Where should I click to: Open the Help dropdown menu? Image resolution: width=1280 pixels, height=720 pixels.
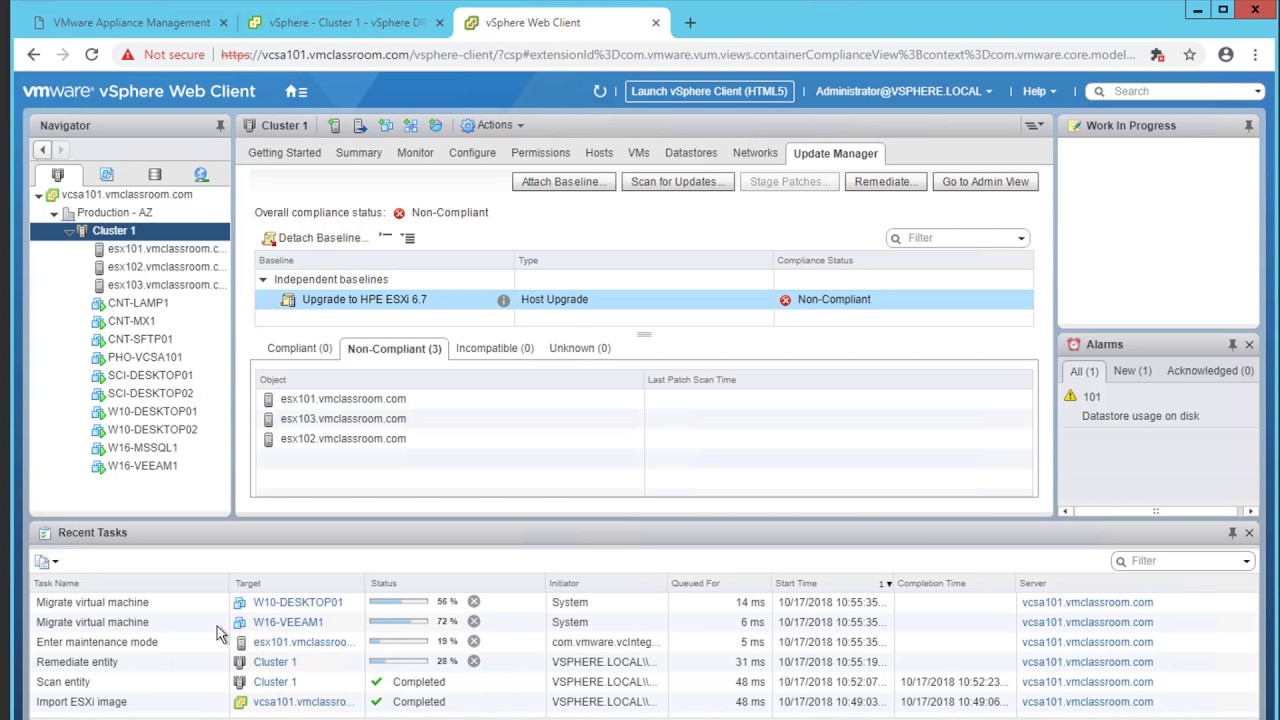(1040, 91)
